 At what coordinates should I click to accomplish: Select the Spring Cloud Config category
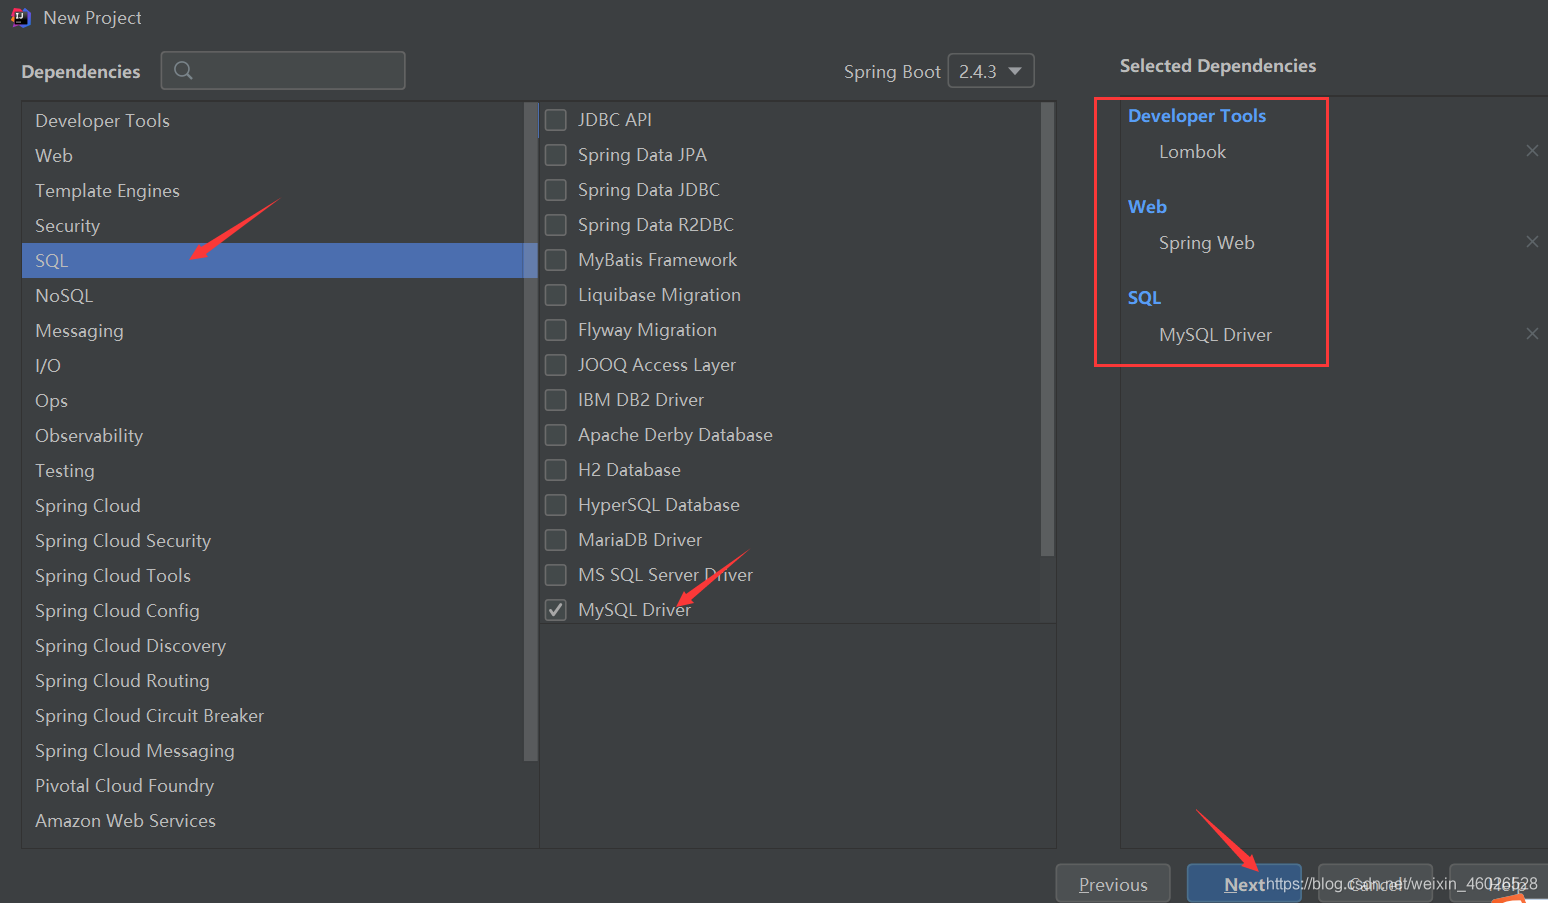coord(273,610)
